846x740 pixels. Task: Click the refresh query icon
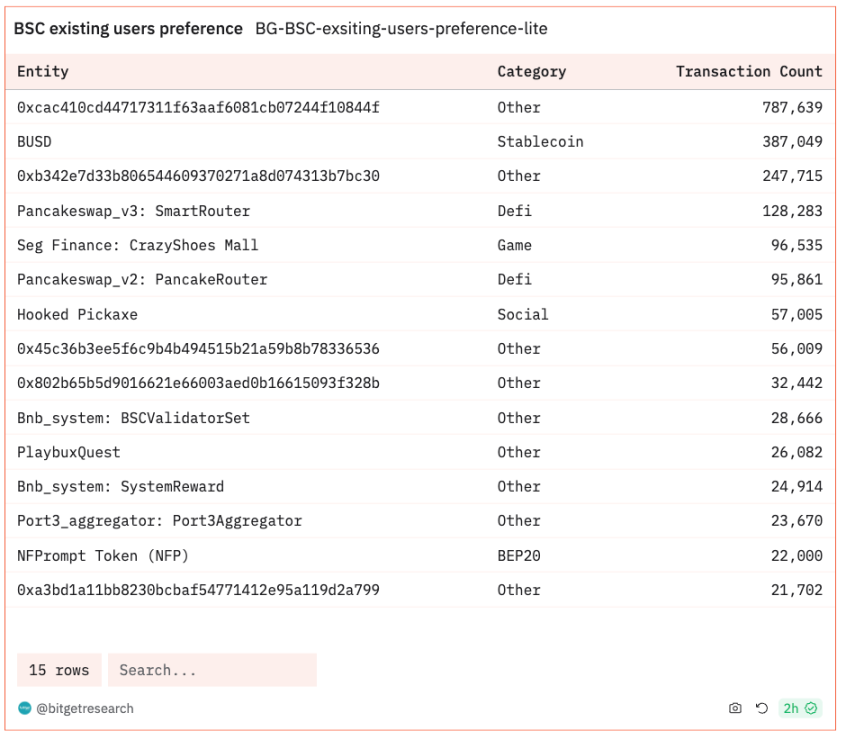(762, 708)
